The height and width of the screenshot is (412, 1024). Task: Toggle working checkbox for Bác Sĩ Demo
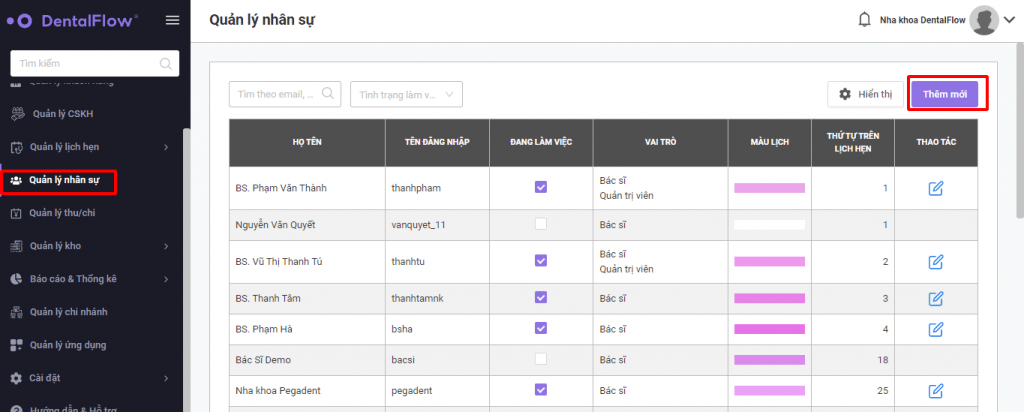pyautogui.click(x=541, y=358)
